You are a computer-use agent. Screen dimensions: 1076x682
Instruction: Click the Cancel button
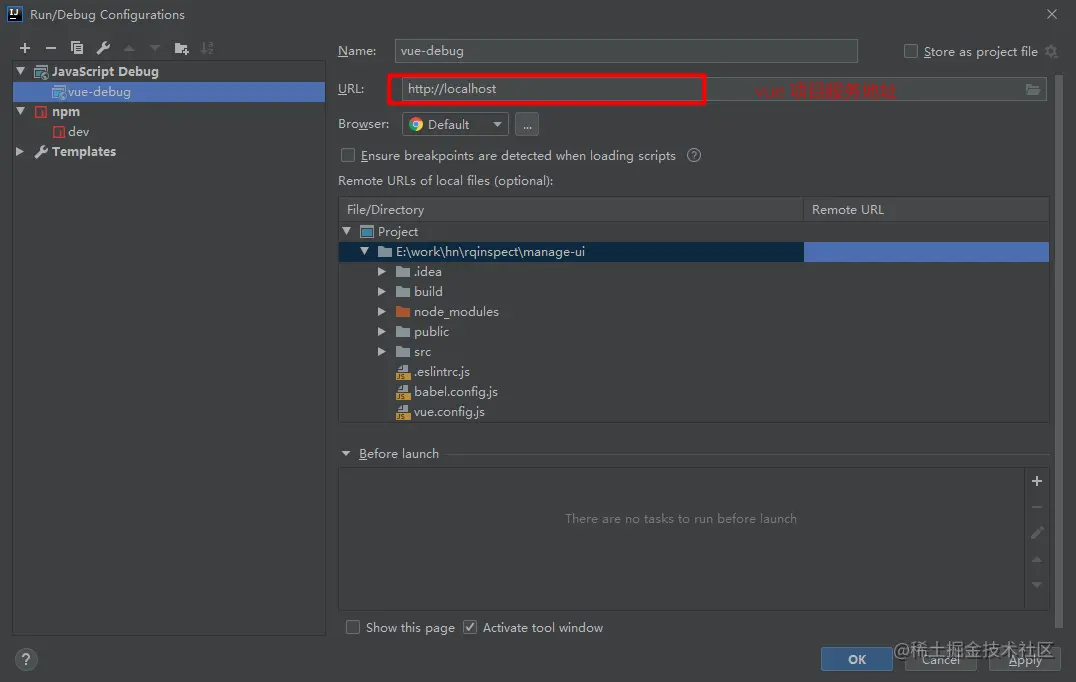point(940,659)
